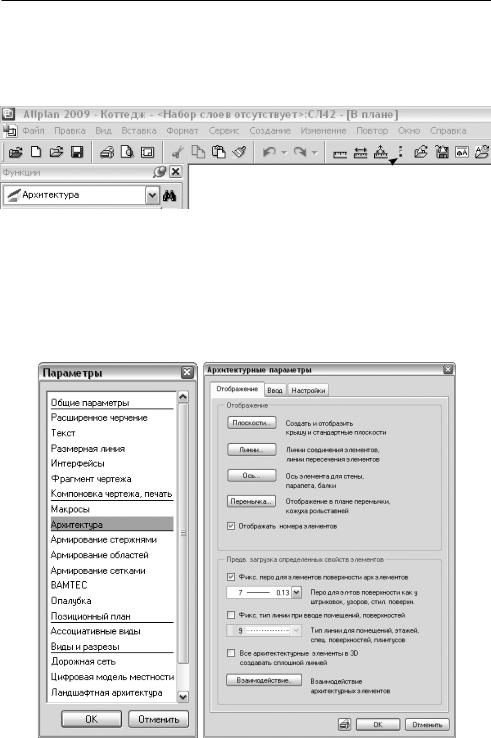Image resolution: width=491 pixels, height=738 pixels.
Task: Click the Перемычка... button
Action: tap(251, 501)
